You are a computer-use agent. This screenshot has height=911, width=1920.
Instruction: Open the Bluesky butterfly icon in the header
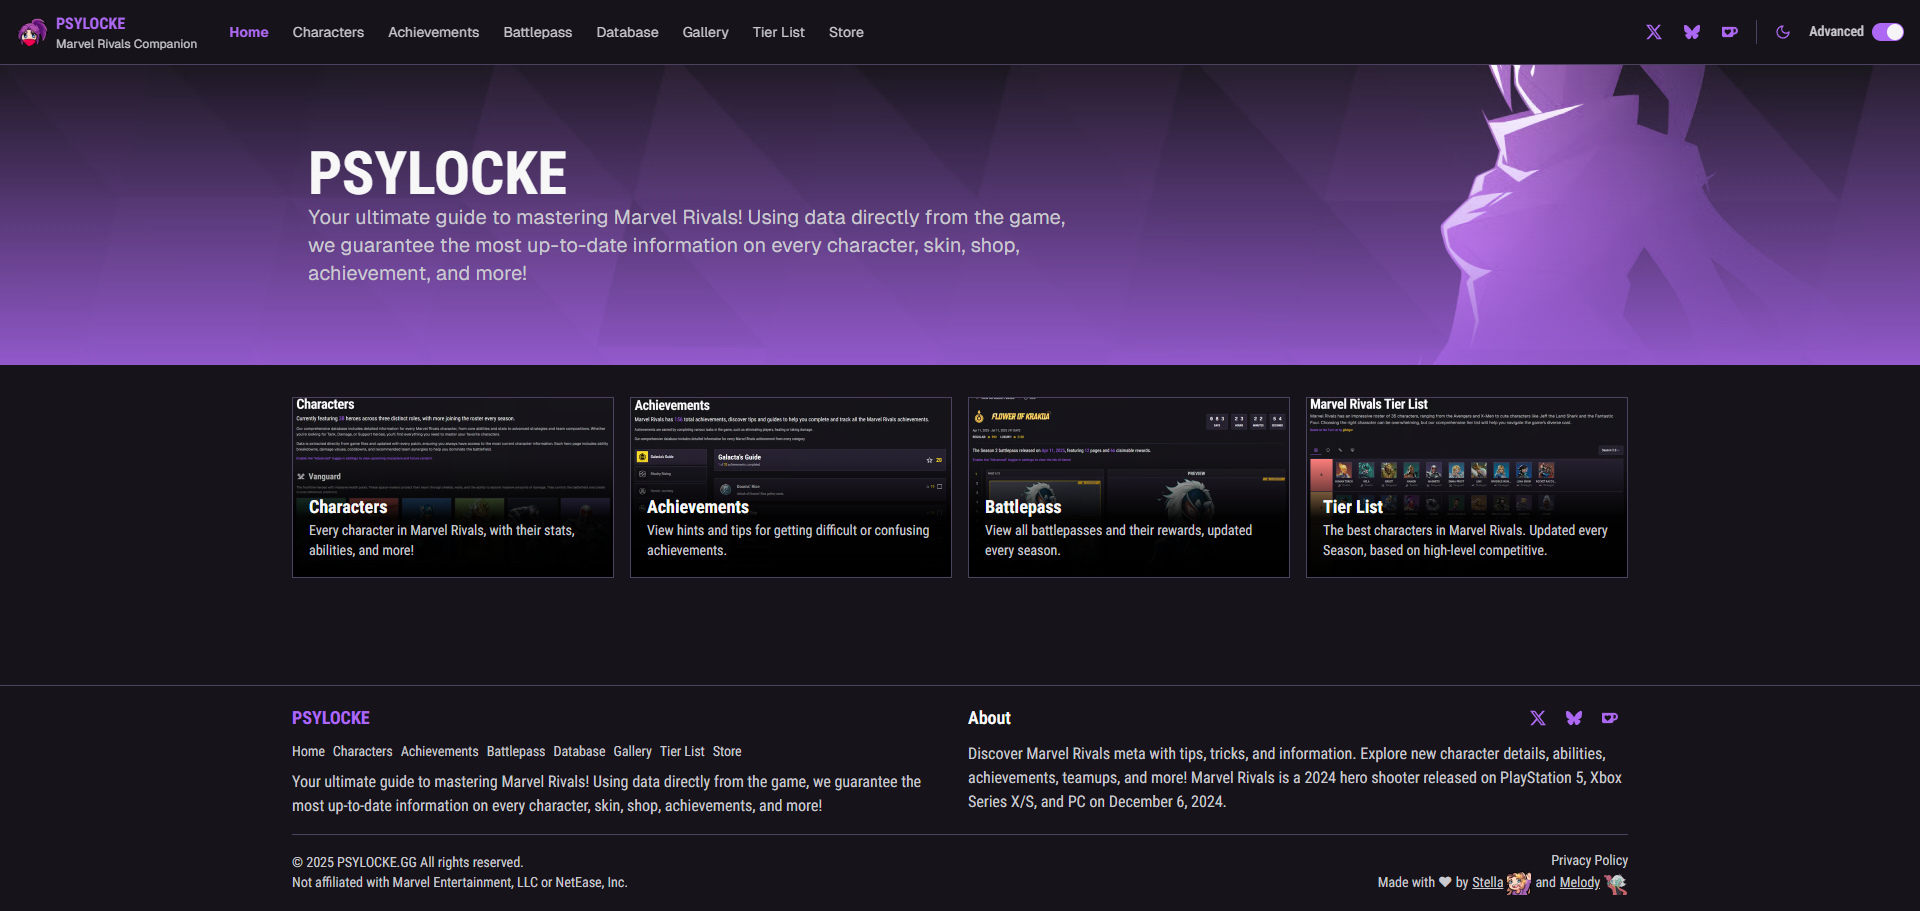point(1692,32)
